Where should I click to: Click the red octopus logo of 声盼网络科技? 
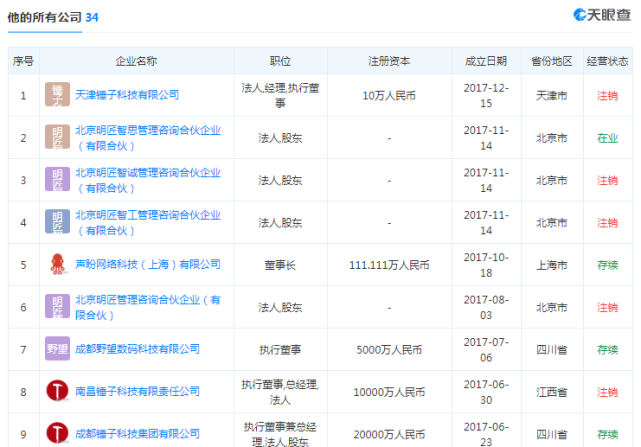[x=57, y=264]
